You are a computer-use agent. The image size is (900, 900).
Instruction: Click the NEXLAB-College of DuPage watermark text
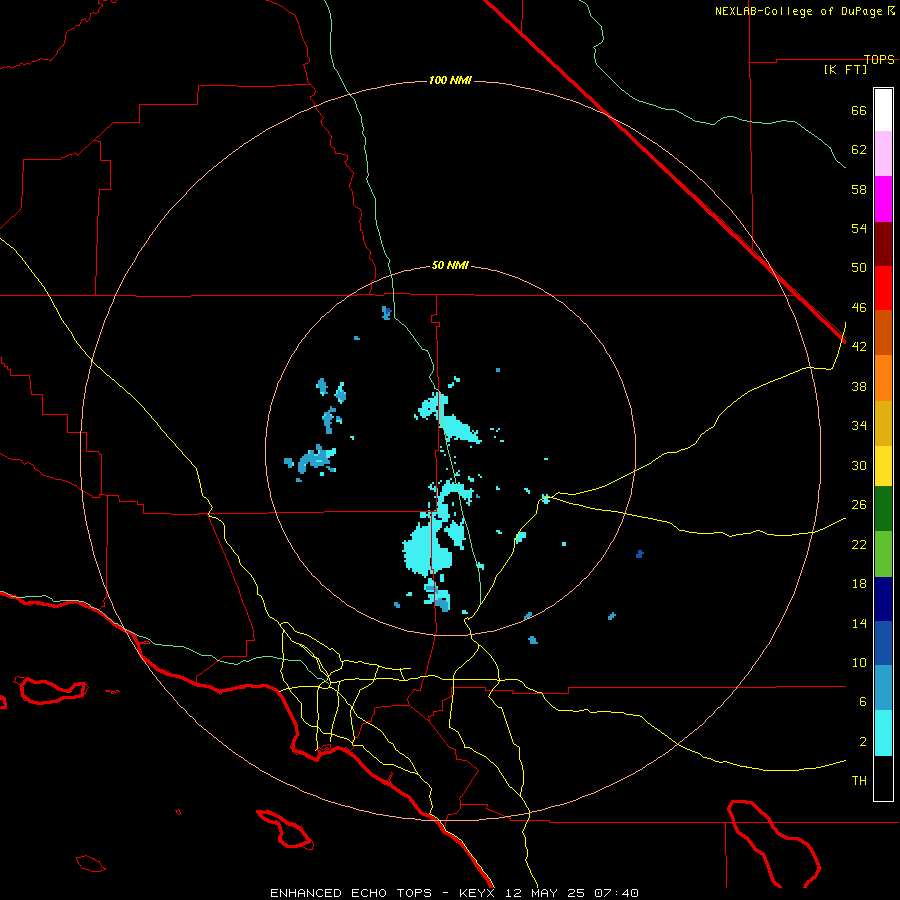[805, 11]
